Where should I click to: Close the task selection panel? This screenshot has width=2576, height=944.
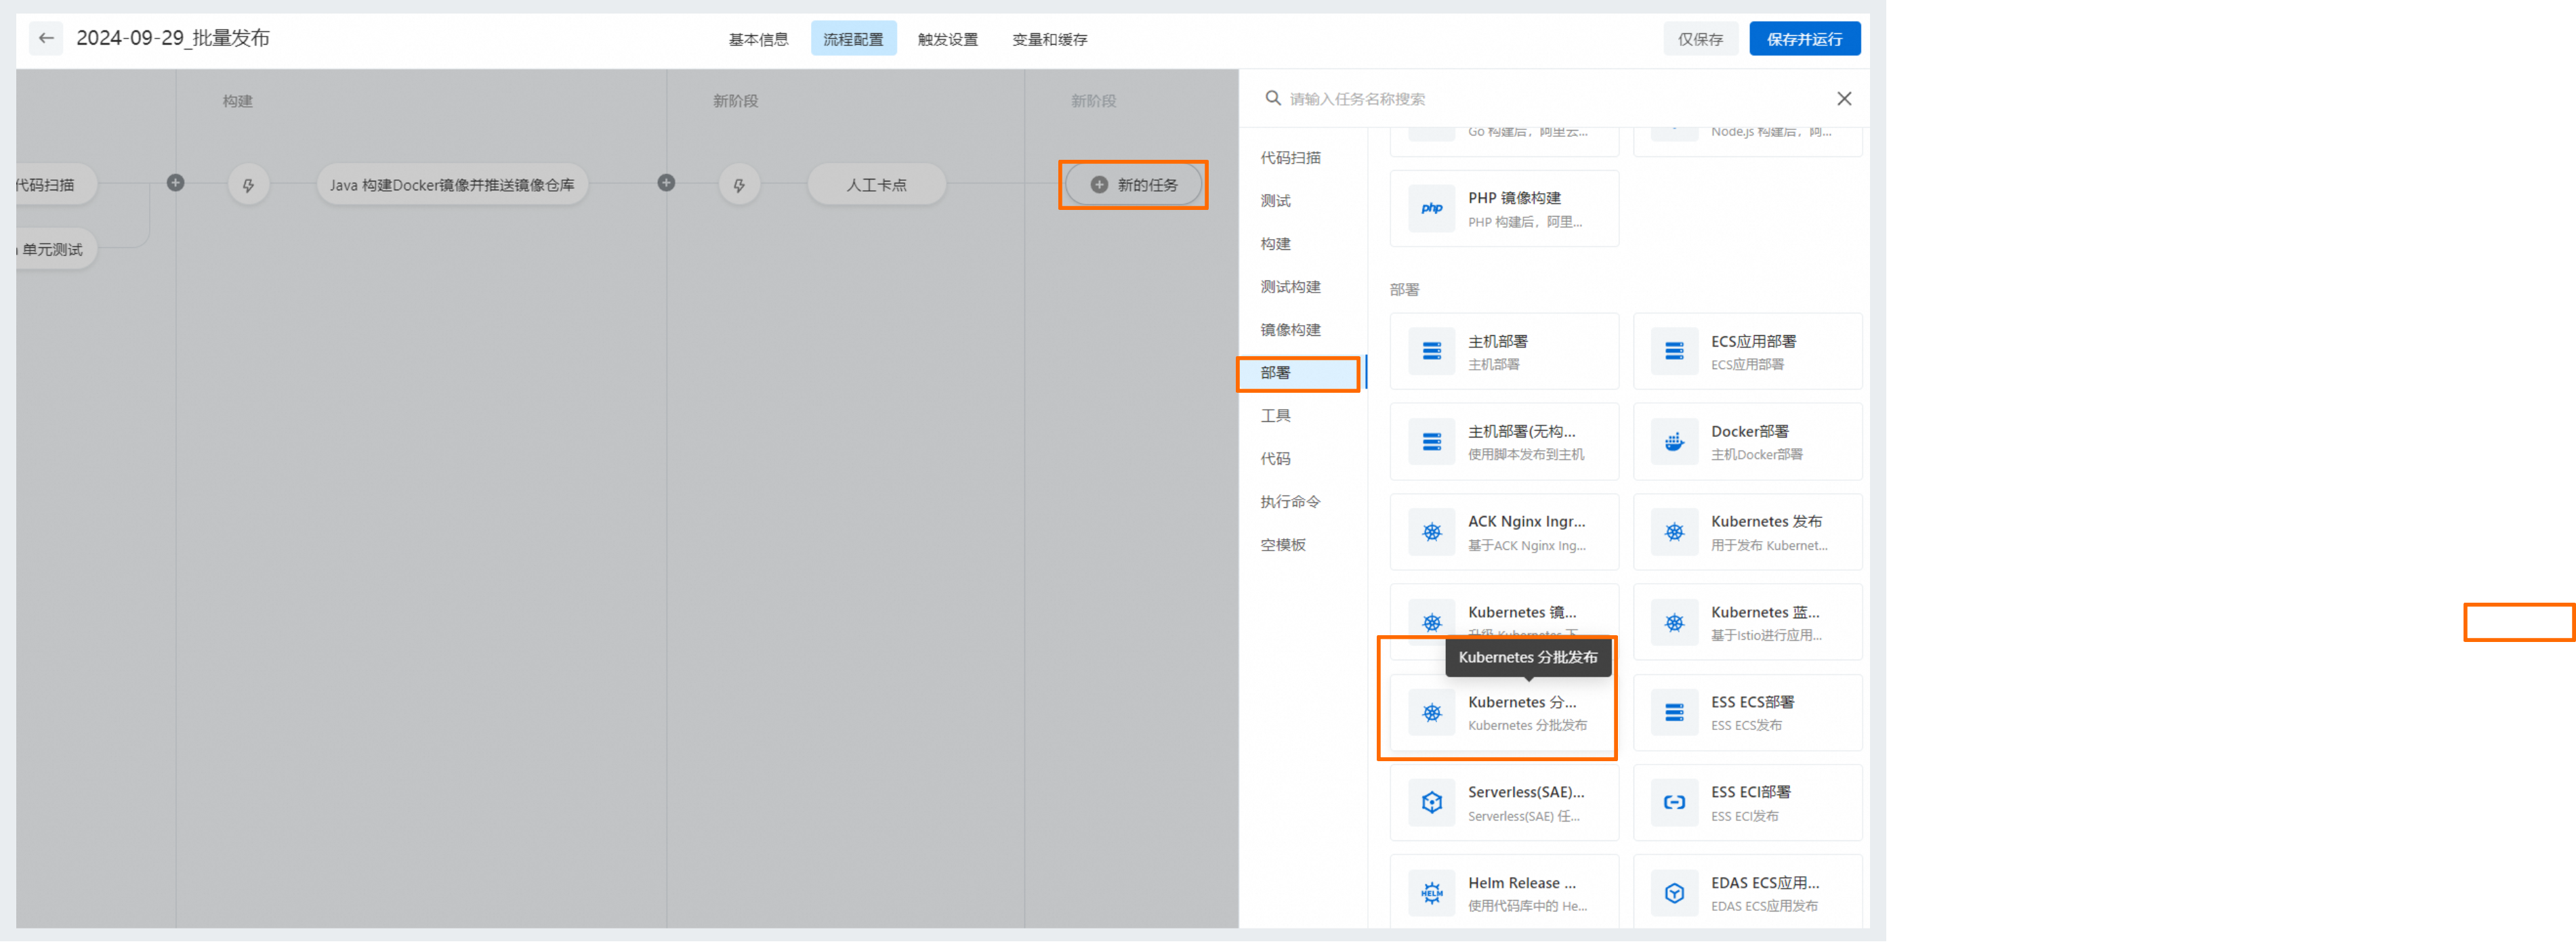pos(1843,99)
